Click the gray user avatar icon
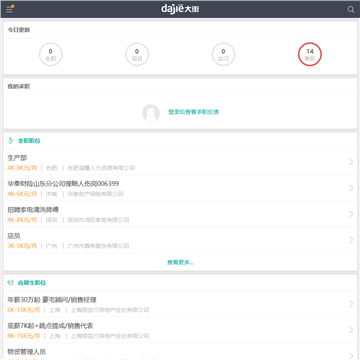The image size is (360, 360). tap(151, 113)
